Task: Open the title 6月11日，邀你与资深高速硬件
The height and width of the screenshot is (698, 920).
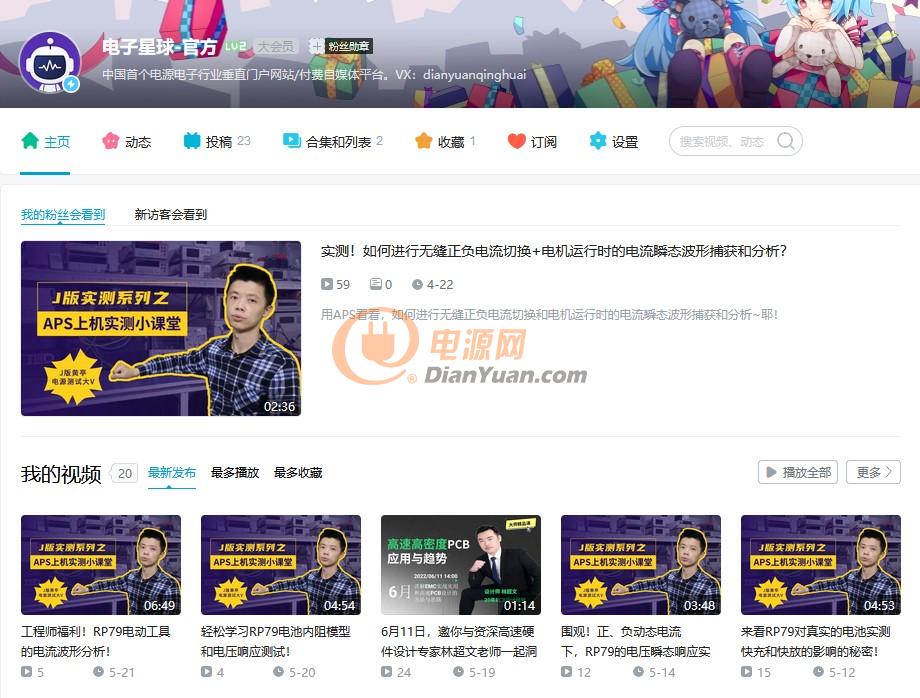Action: tap(459, 641)
